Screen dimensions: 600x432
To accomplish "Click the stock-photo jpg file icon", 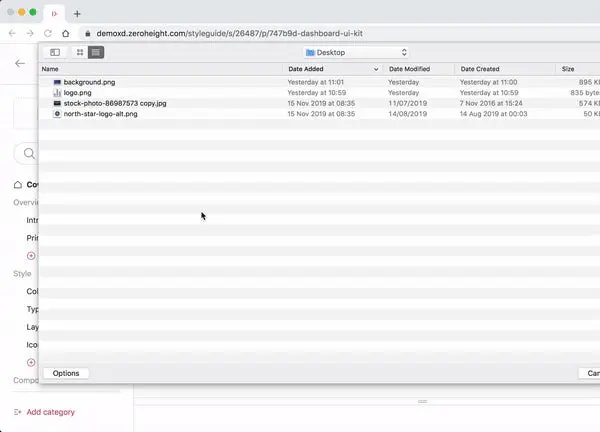I will [57, 103].
